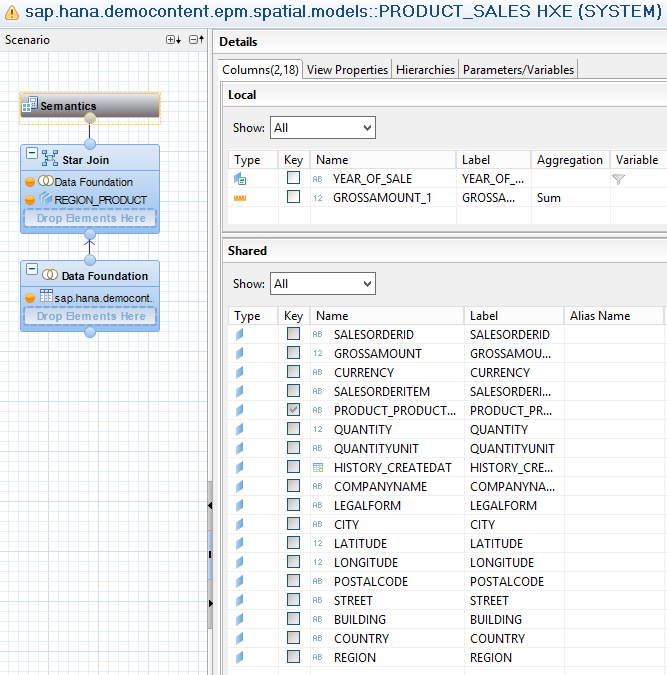
Task: Click the warning icon in the title
Action: coord(12,12)
